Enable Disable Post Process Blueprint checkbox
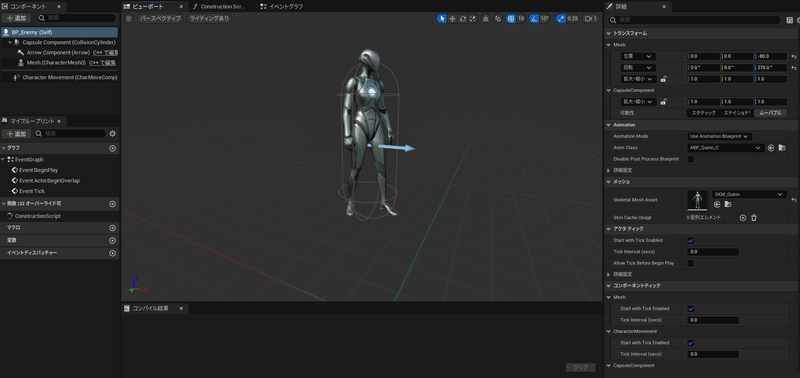The height and width of the screenshot is (378, 800). click(691, 159)
